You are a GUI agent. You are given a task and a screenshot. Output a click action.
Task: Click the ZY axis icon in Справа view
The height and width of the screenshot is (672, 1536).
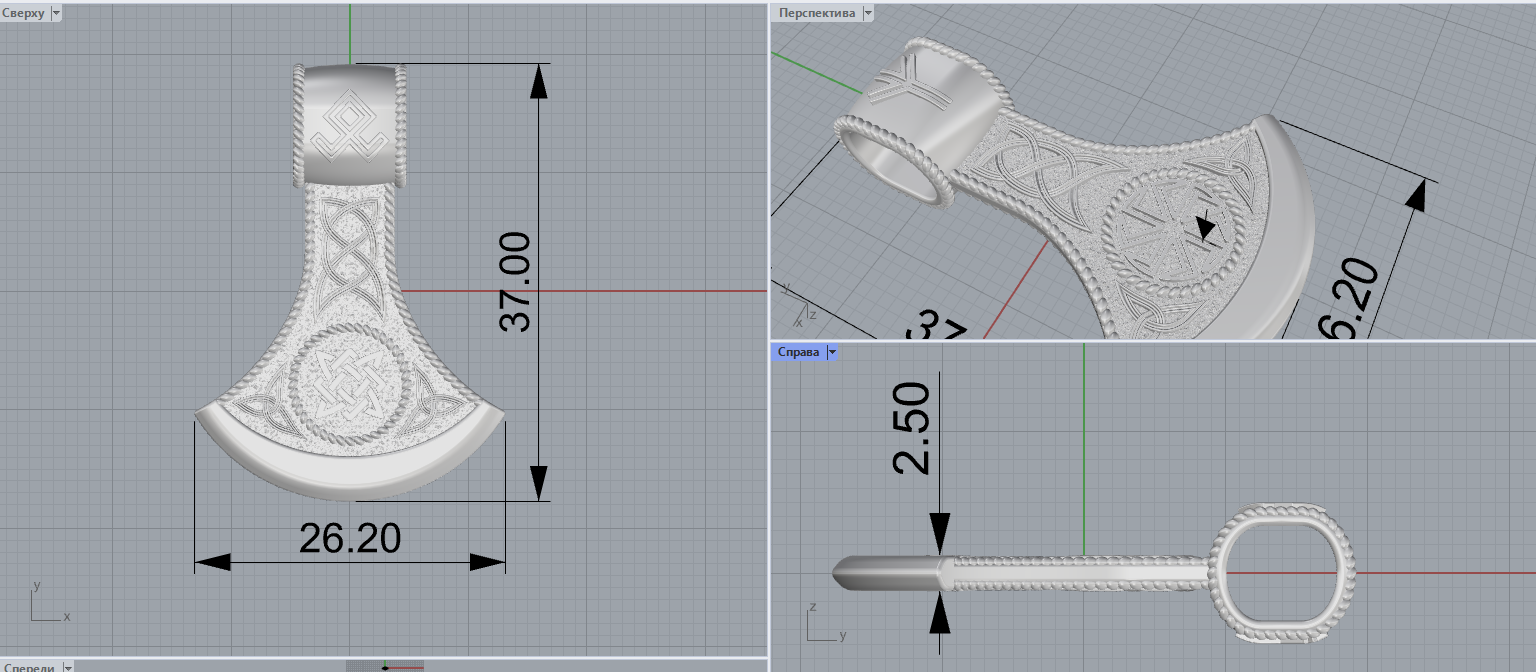821,623
